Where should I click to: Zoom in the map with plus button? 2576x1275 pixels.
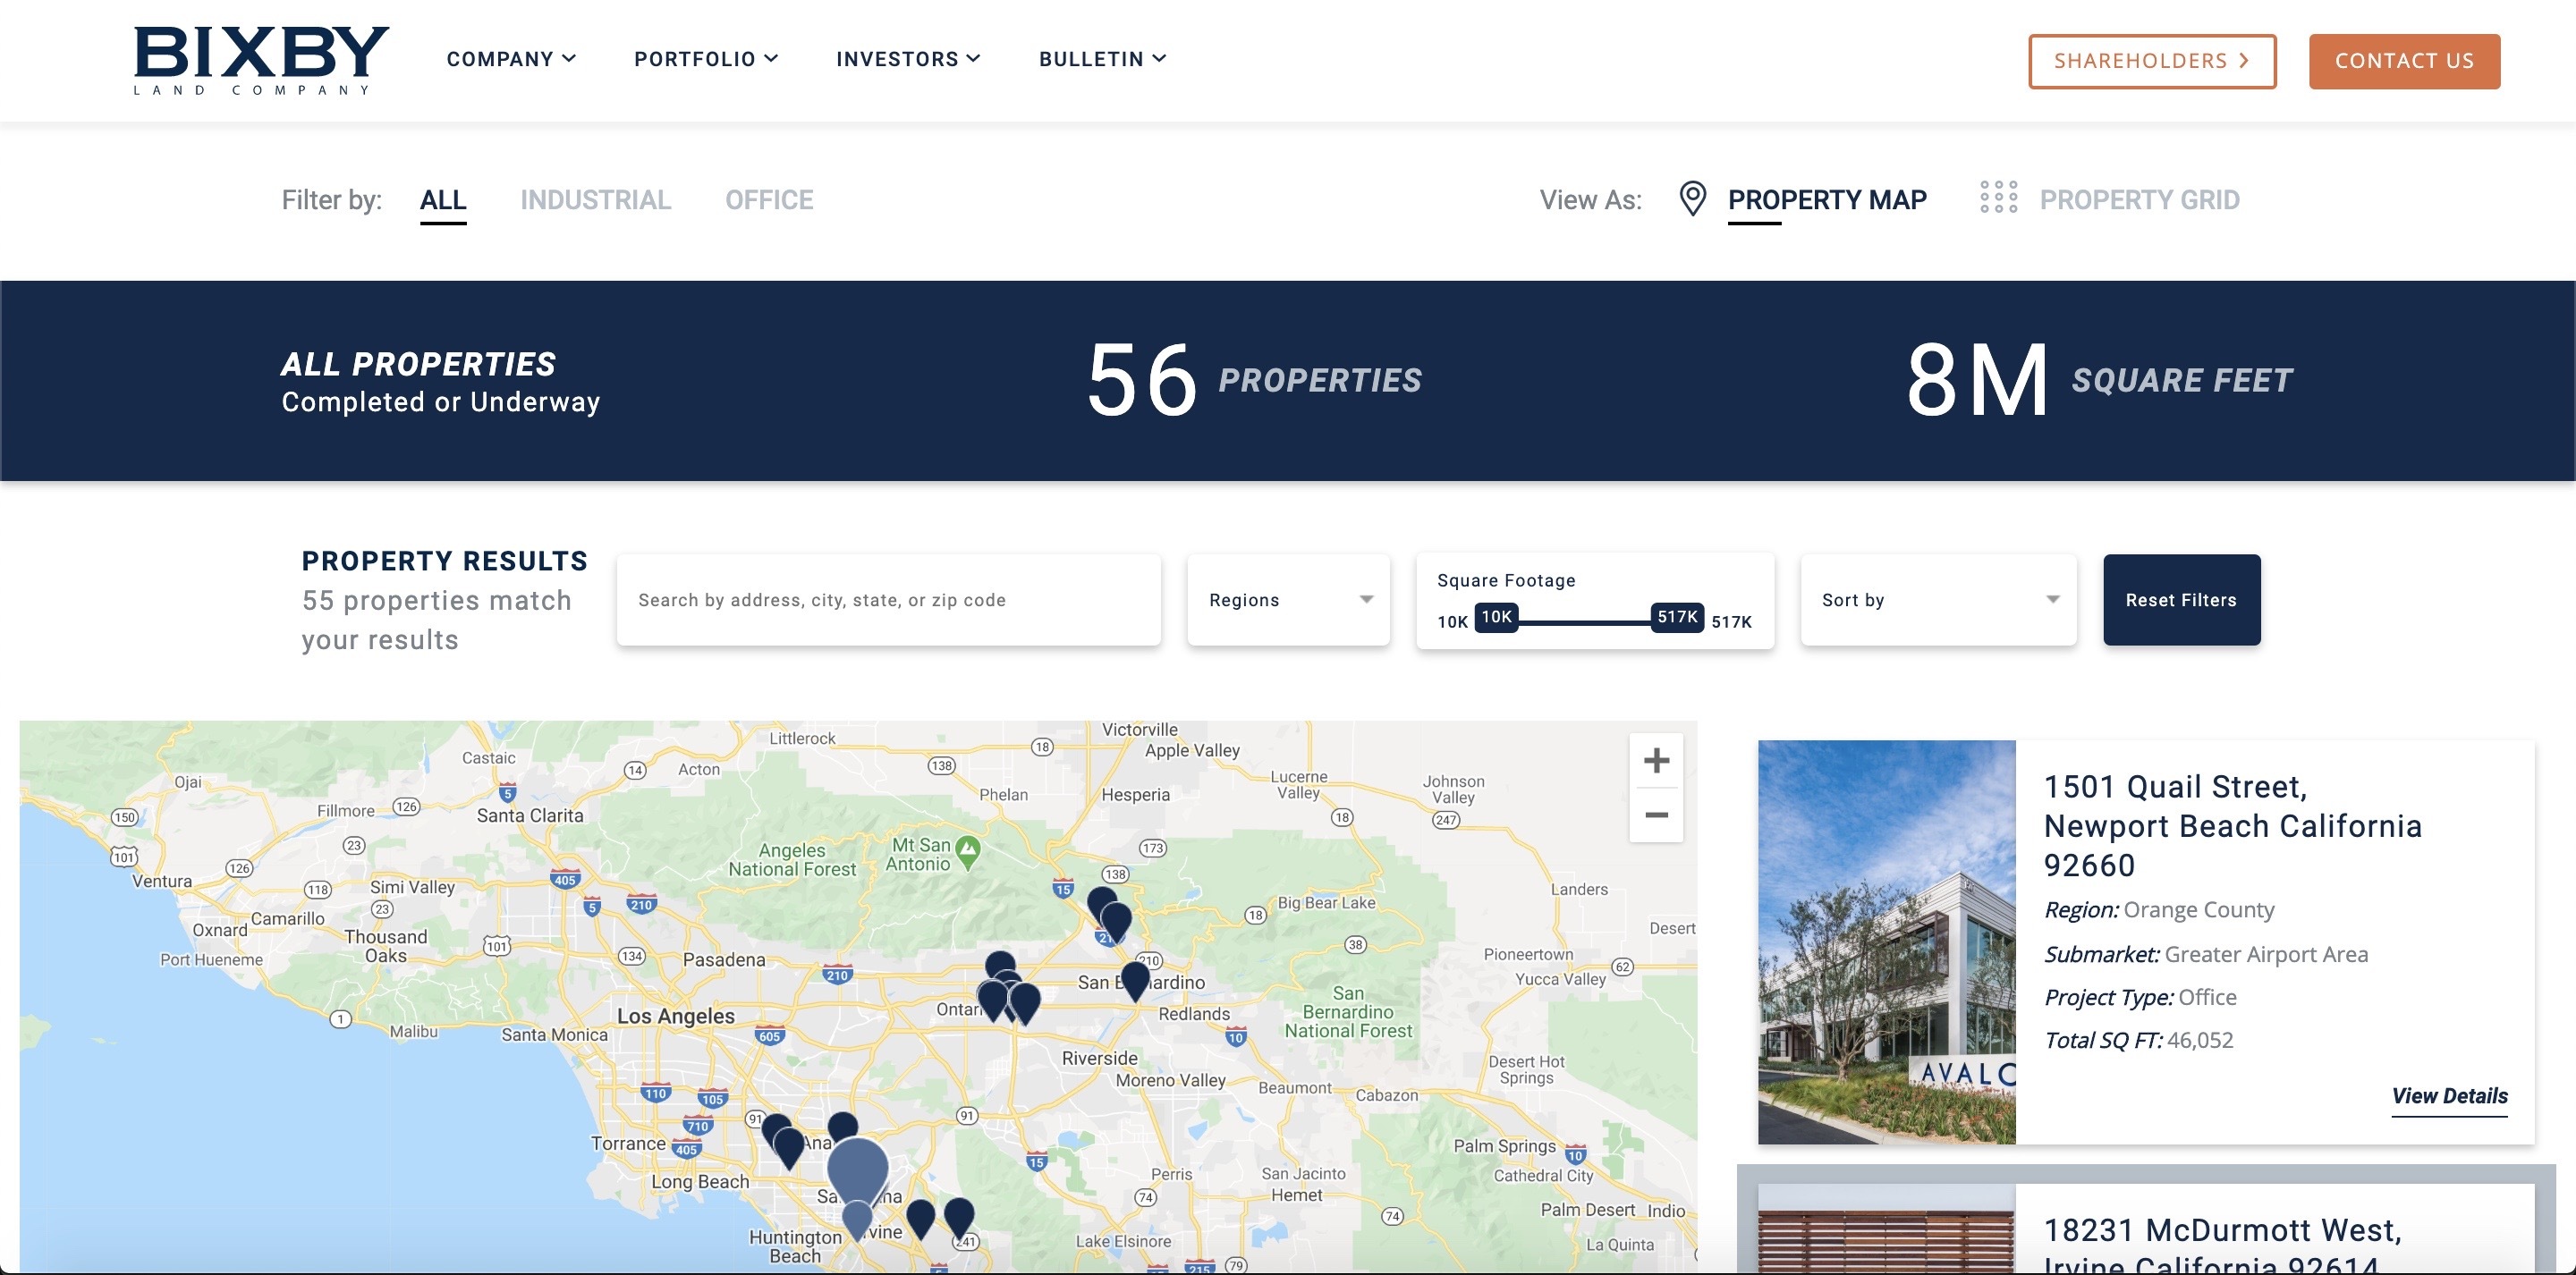click(1656, 761)
